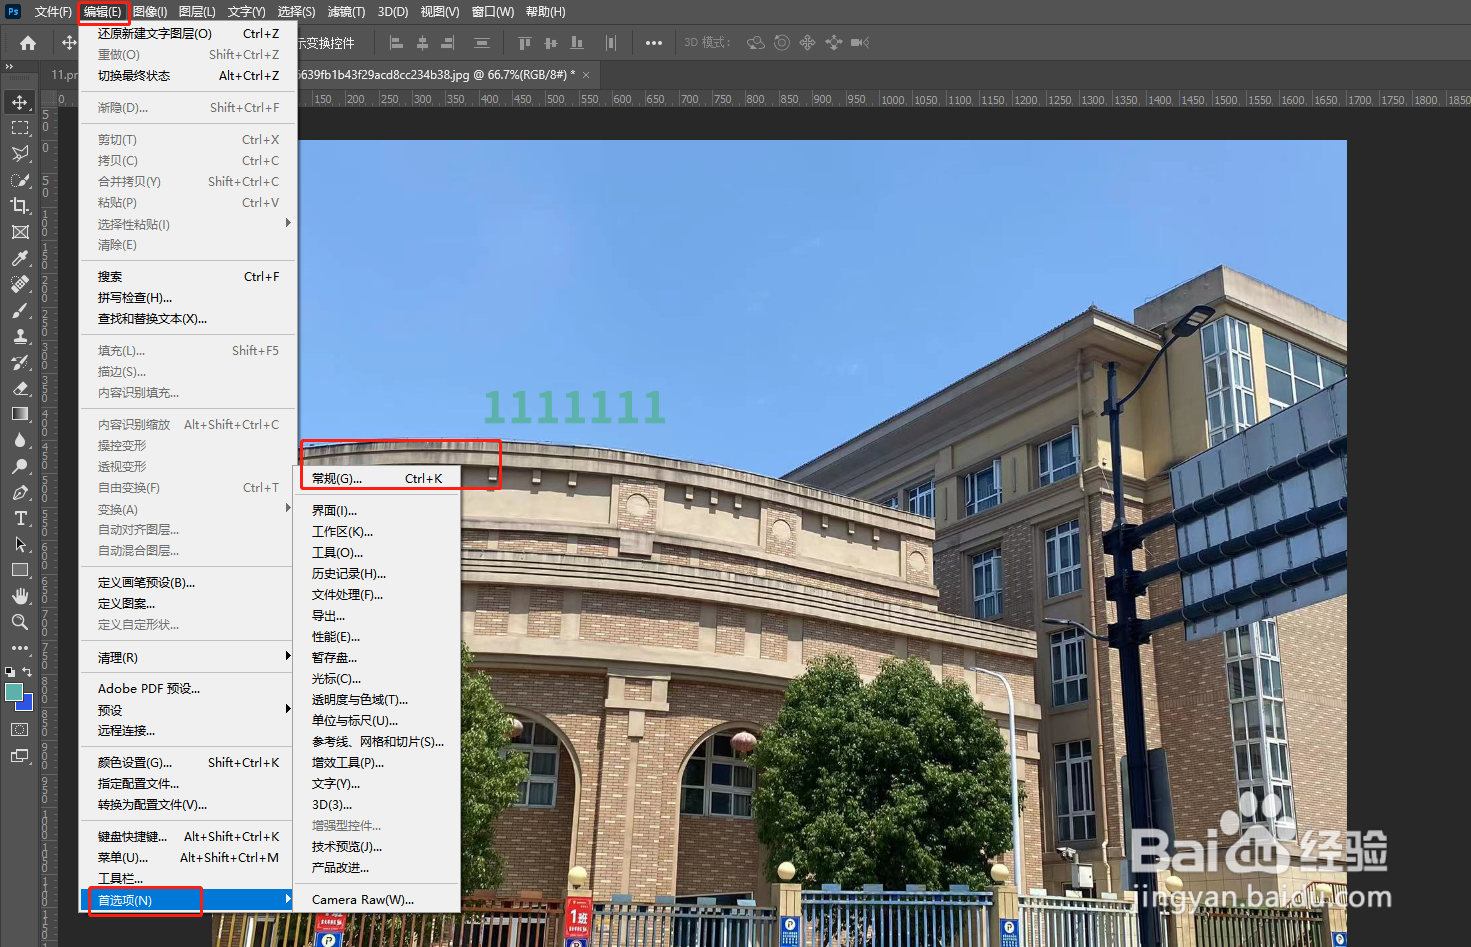This screenshot has height=947, width=1471.
Task: Click 还原新建文字图层(O) undo entry
Action: [x=188, y=33]
